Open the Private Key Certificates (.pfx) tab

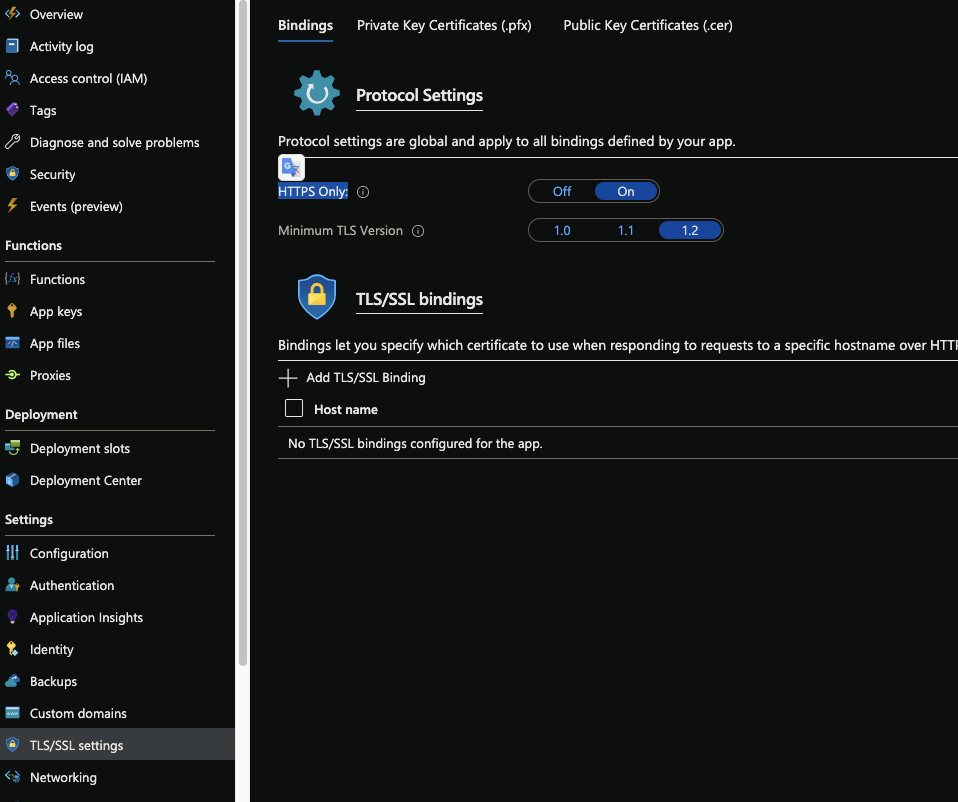[x=444, y=25]
